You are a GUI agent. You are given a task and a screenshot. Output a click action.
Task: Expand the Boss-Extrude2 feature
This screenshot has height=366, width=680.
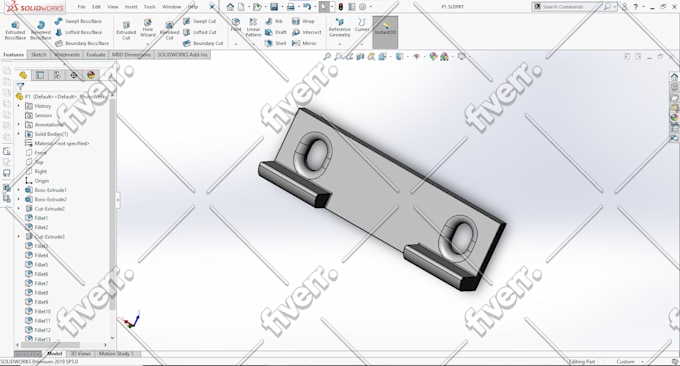(x=19, y=199)
